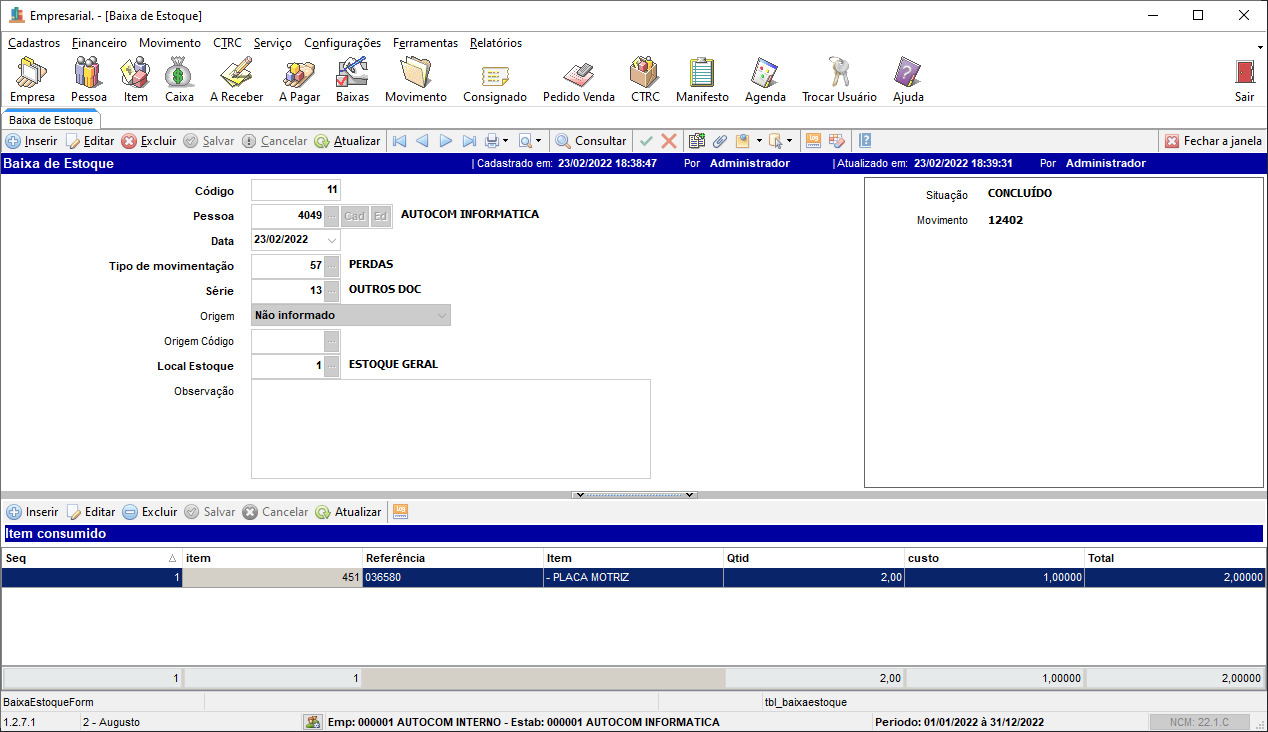Image resolution: width=1268 pixels, height=732 pixels.
Task: Expand the Origem dropdown
Action: click(441, 316)
